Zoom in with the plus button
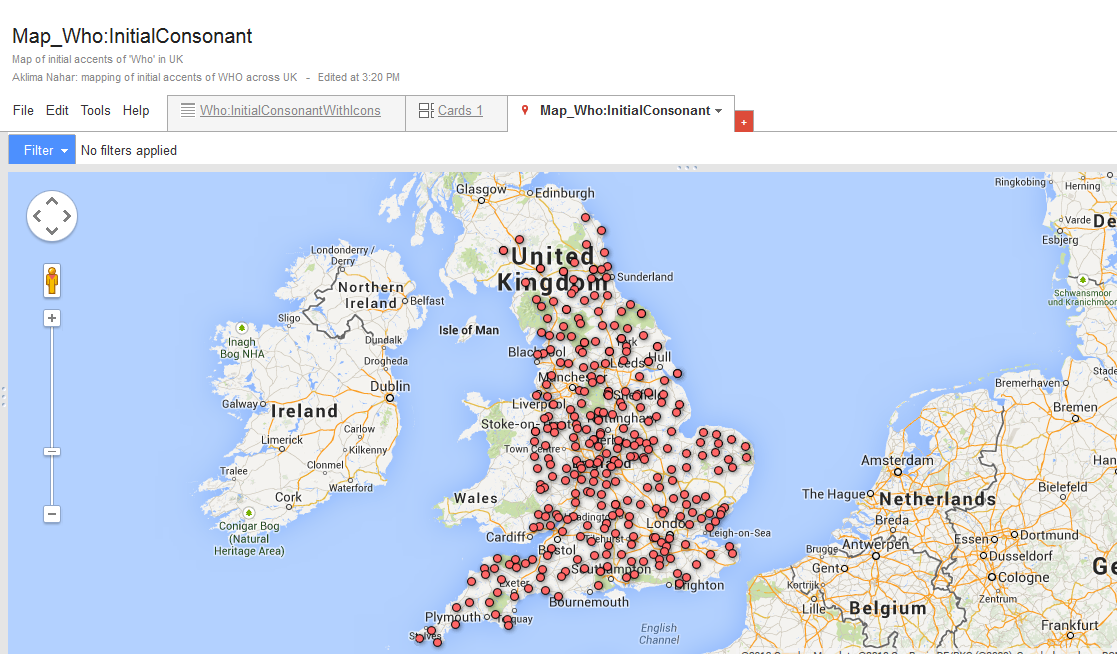 [52, 318]
